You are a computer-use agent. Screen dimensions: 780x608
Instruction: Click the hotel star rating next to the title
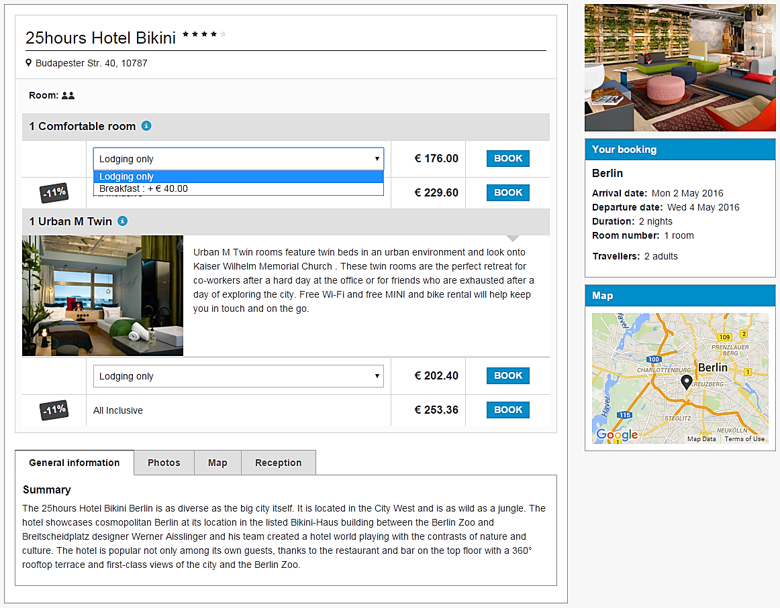point(205,36)
